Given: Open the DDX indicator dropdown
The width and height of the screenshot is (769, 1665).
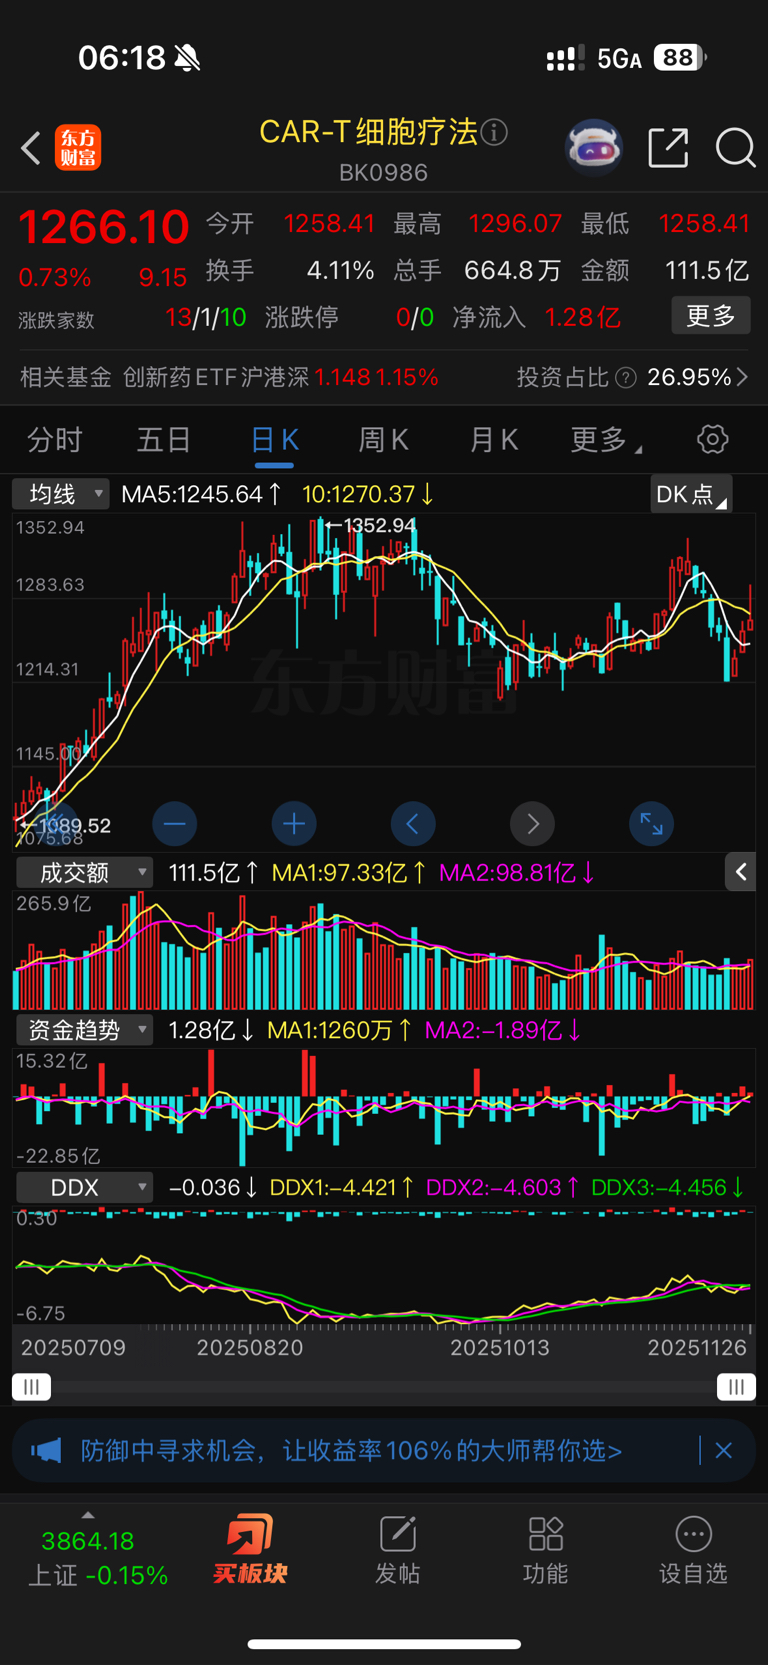Looking at the screenshot, I should [x=85, y=1187].
